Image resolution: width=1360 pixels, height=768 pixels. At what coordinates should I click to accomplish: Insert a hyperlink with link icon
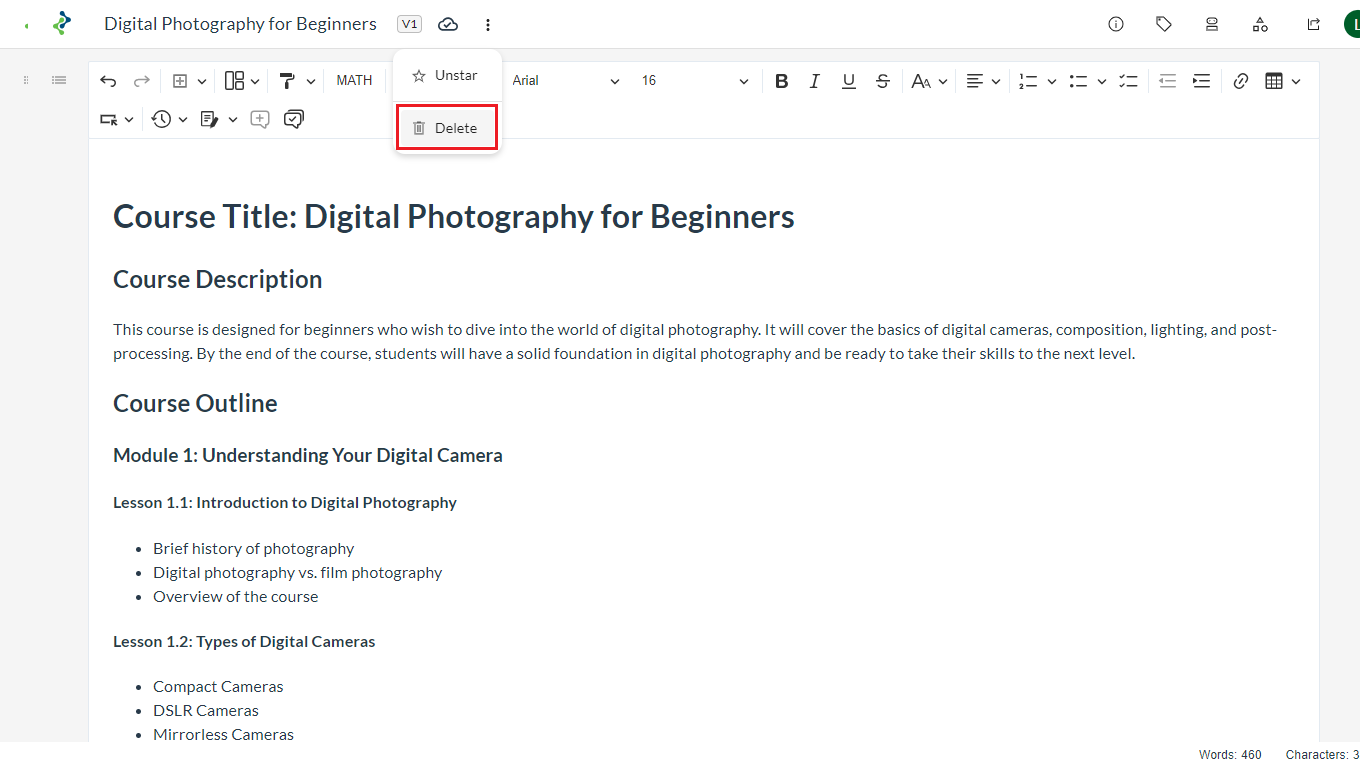[1241, 81]
